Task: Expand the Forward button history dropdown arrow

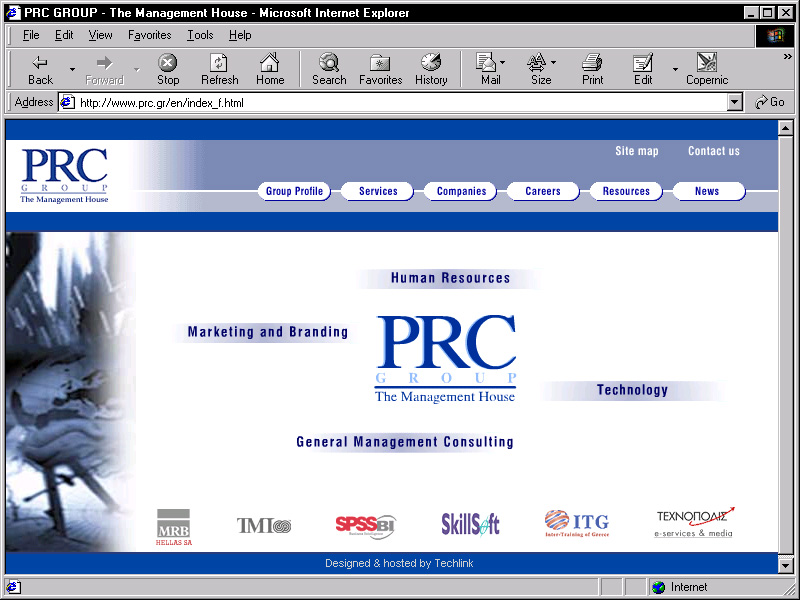Action: (136, 69)
